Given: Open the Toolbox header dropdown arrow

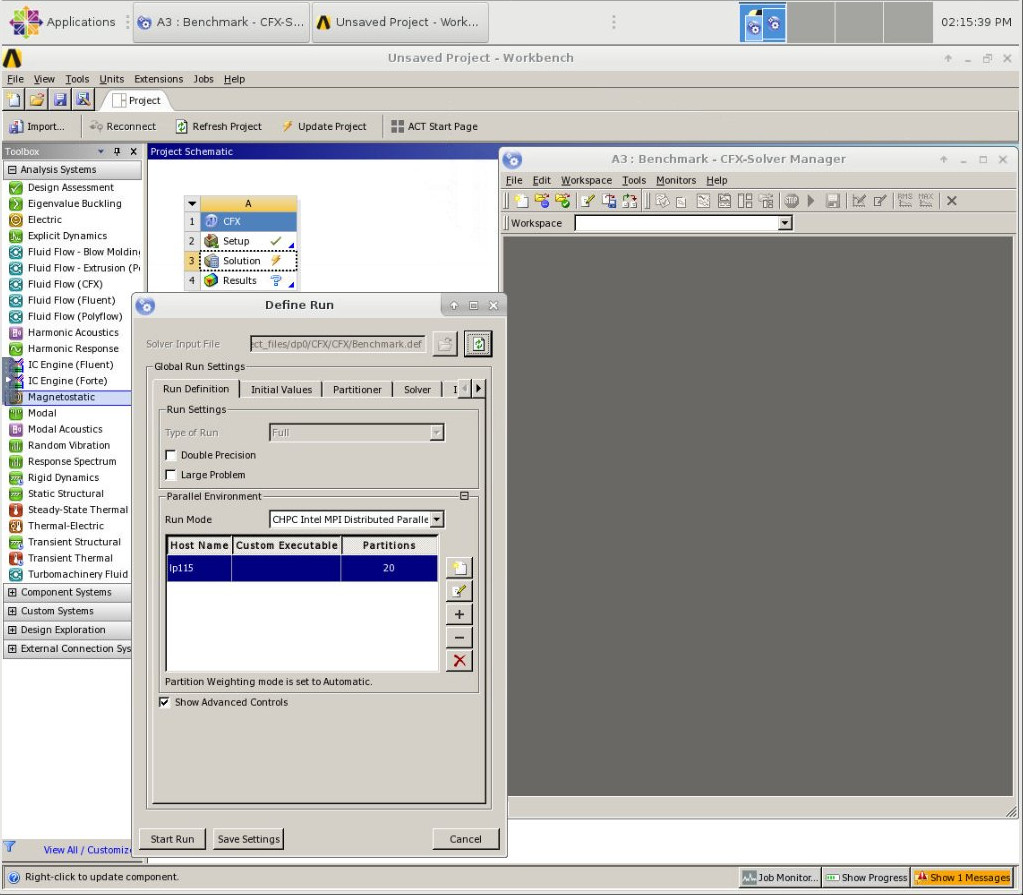Looking at the screenshot, I should tap(100, 151).
